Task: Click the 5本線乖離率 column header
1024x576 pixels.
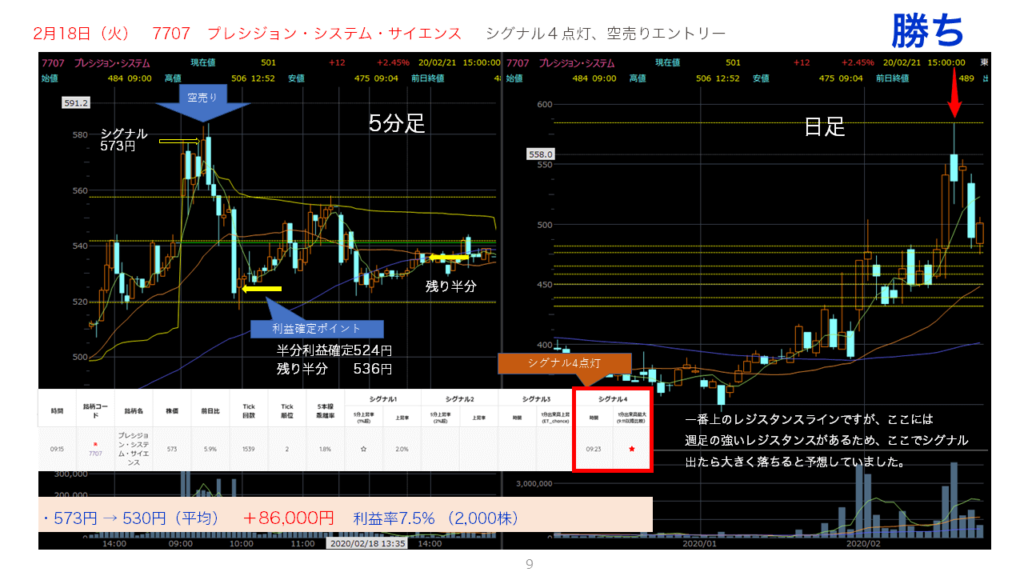Action: (325, 411)
